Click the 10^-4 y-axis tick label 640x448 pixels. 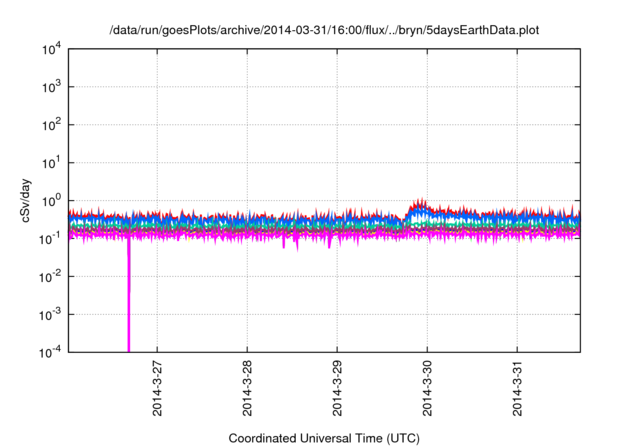click(50, 352)
